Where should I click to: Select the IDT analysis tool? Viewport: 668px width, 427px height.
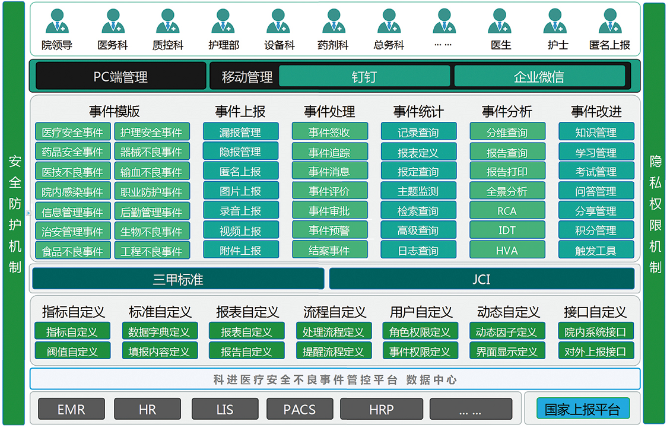[x=507, y=231]
